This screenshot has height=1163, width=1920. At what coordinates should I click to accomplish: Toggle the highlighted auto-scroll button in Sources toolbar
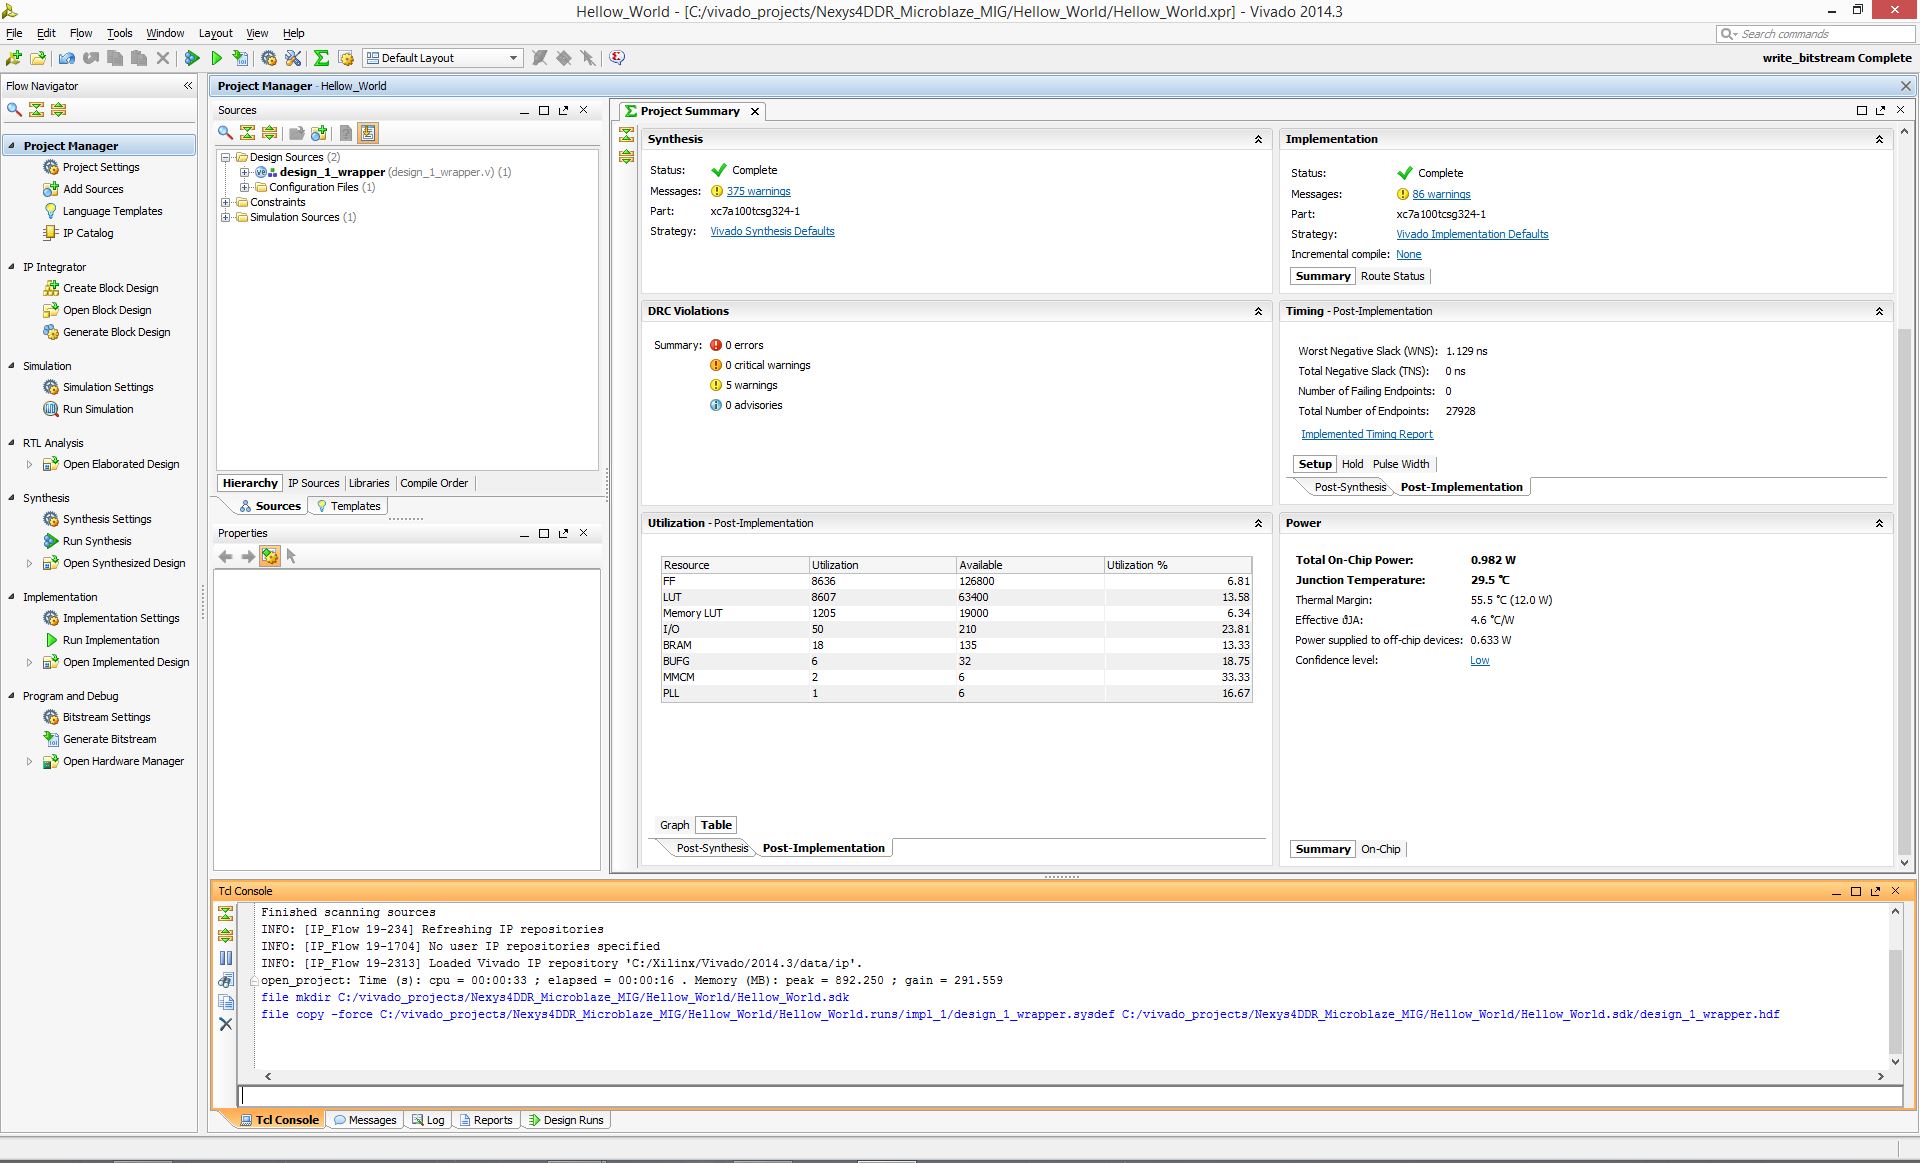click(x=368, y=133)
